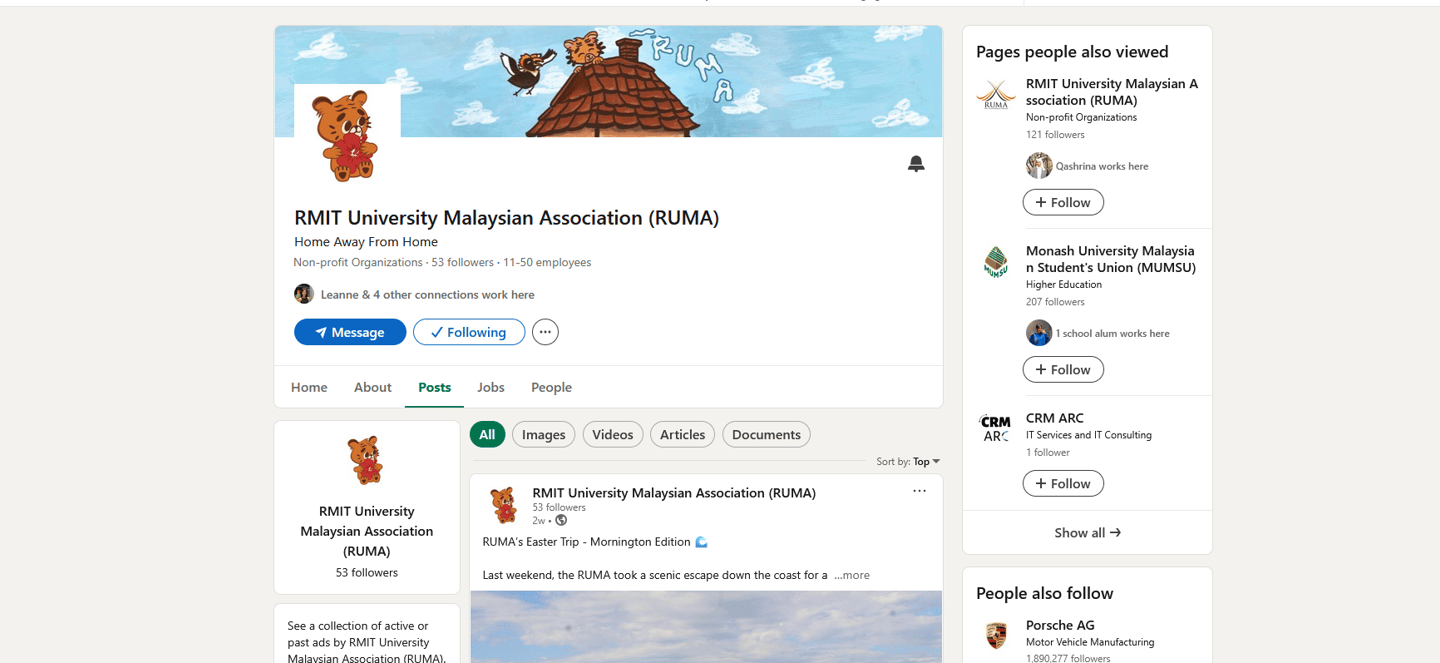Click the notification bell icon
This screenshot has height=663, width=1440.
coord(916,163)
